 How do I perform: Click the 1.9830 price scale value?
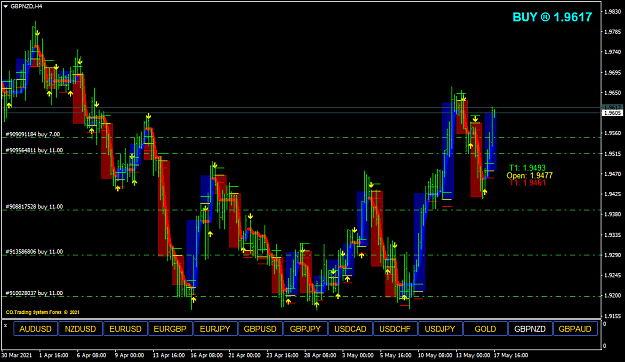pos(613,12)
